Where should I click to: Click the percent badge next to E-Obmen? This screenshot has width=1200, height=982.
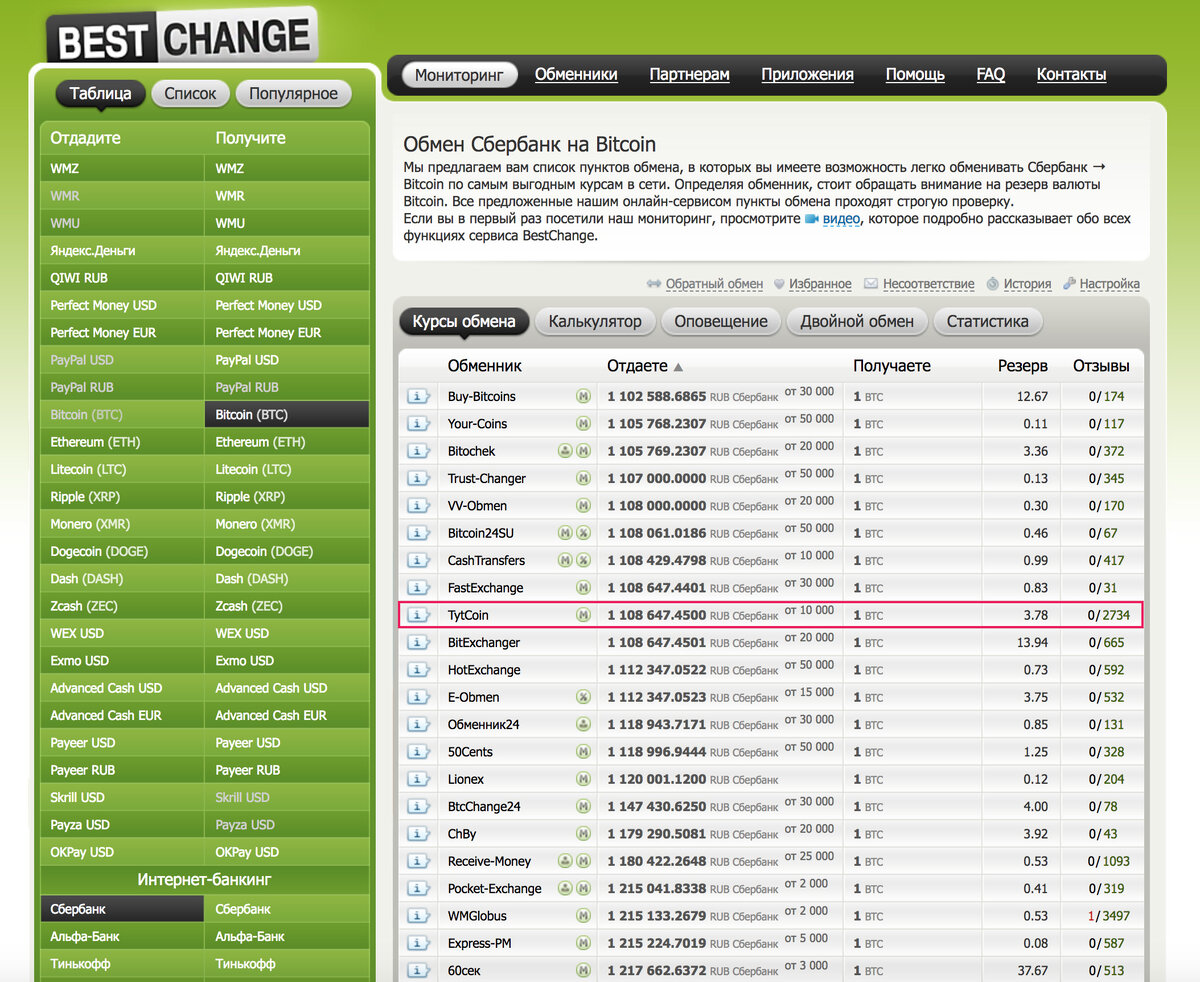coord(583,697)
